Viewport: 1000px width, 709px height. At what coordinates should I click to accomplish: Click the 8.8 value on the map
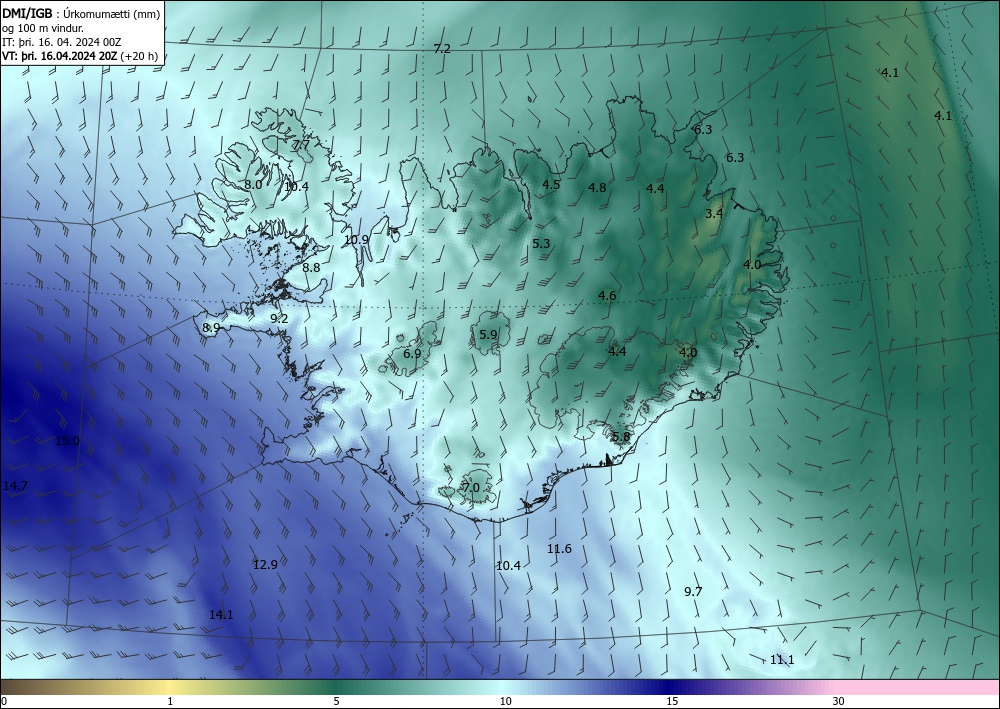311,268
